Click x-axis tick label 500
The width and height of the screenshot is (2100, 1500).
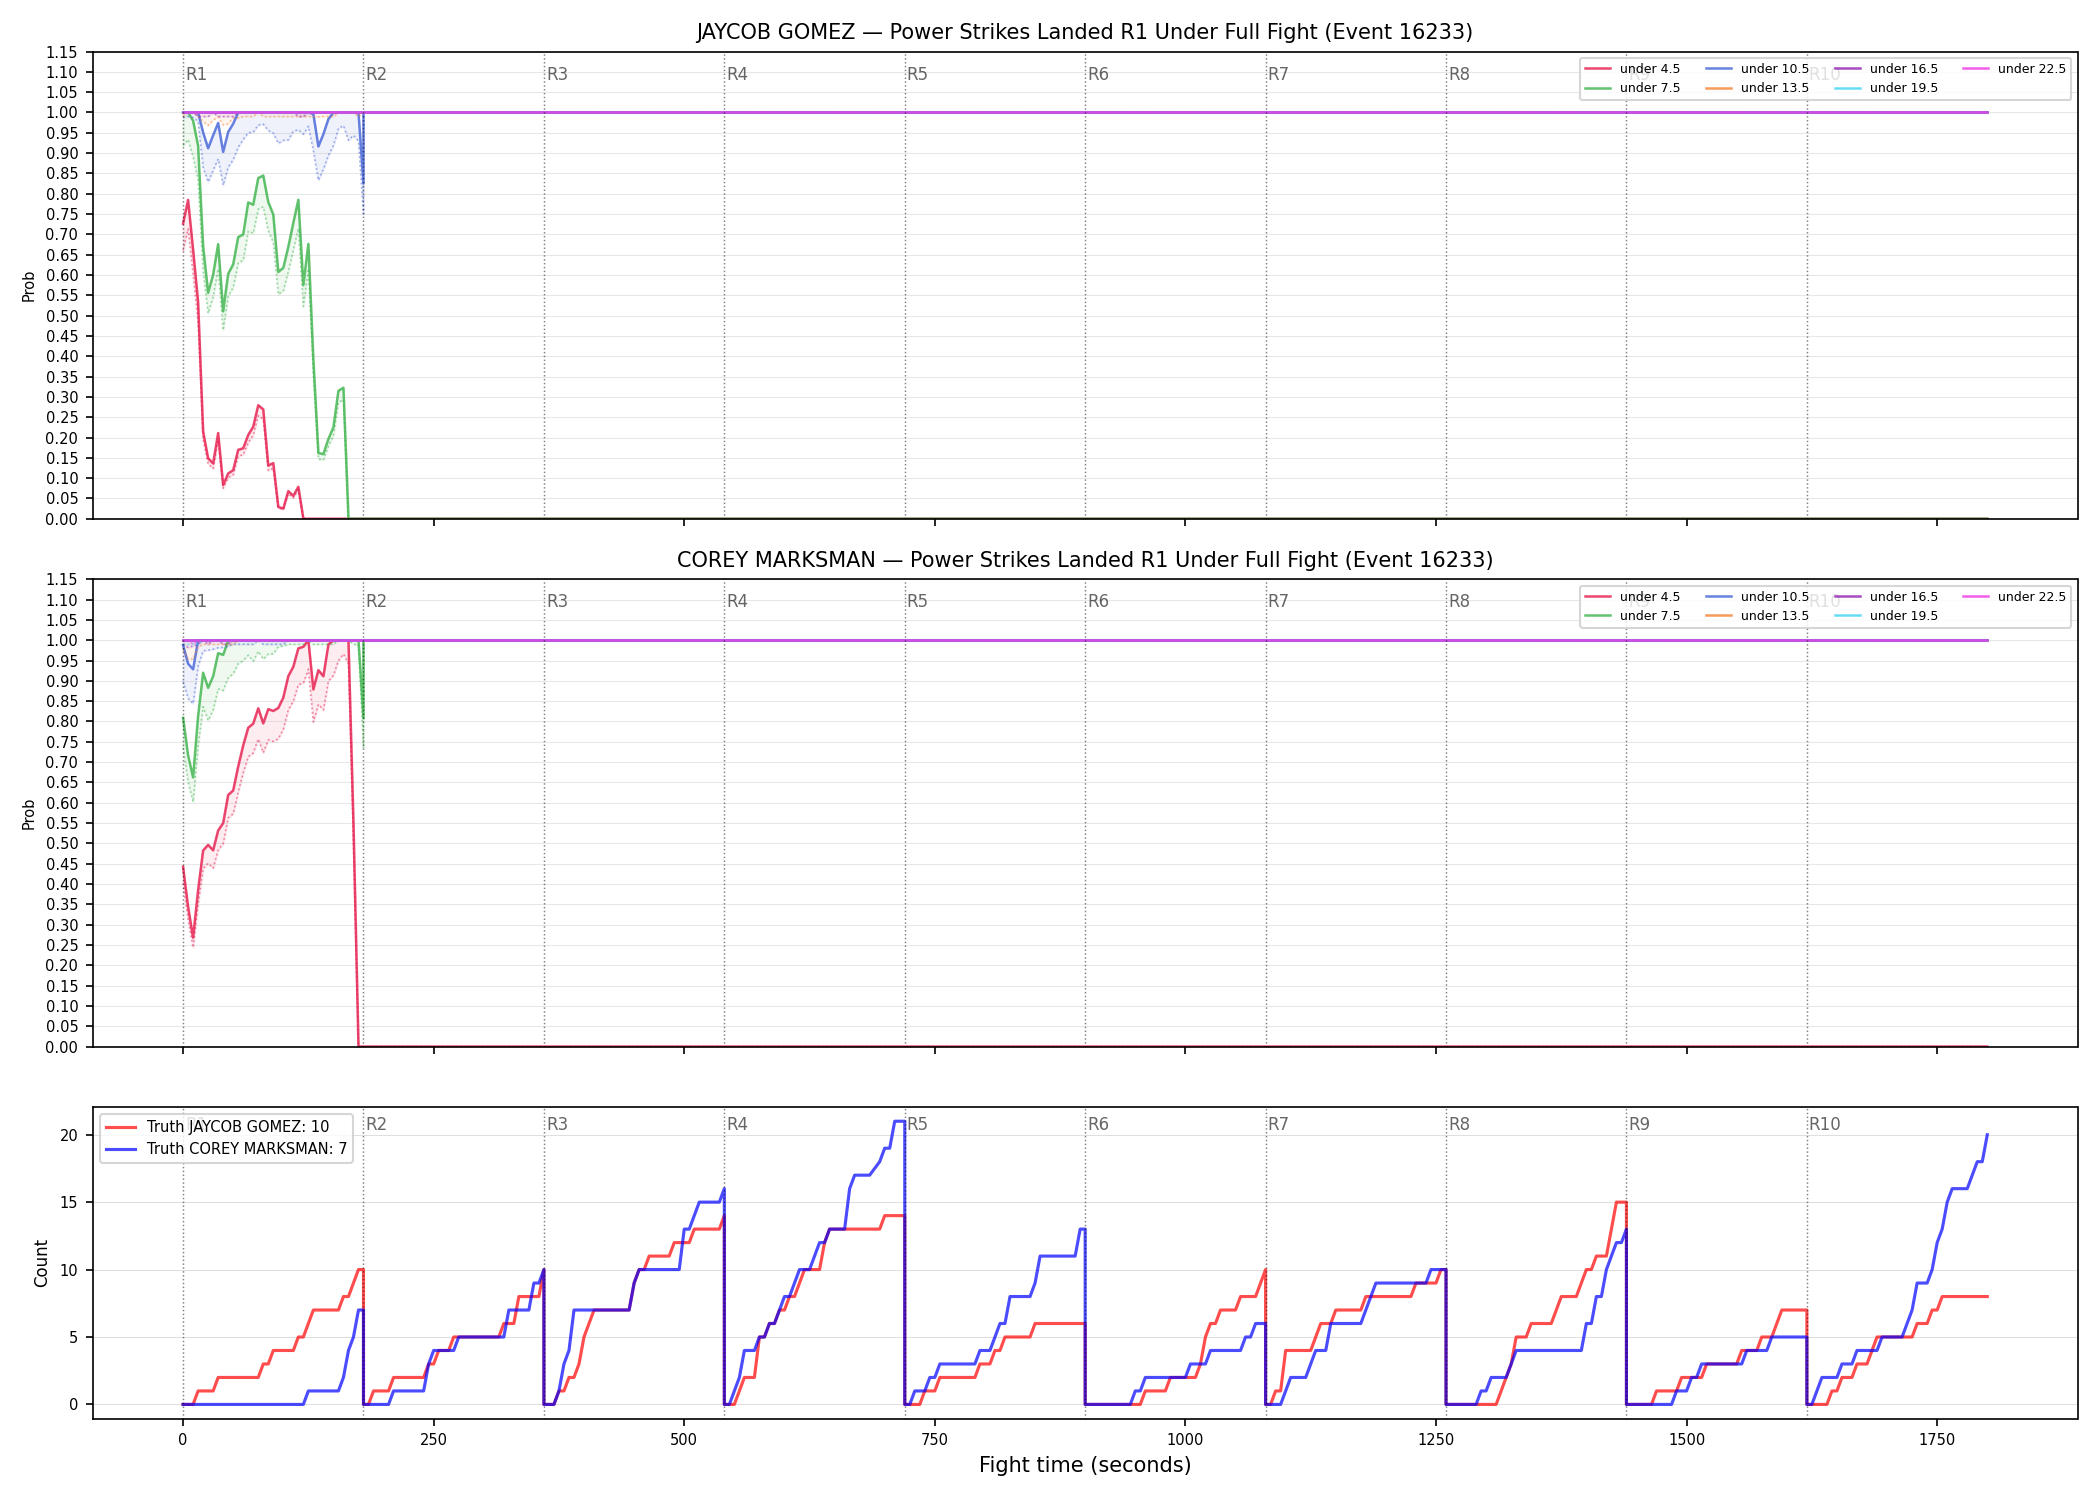pos(684,1440)
